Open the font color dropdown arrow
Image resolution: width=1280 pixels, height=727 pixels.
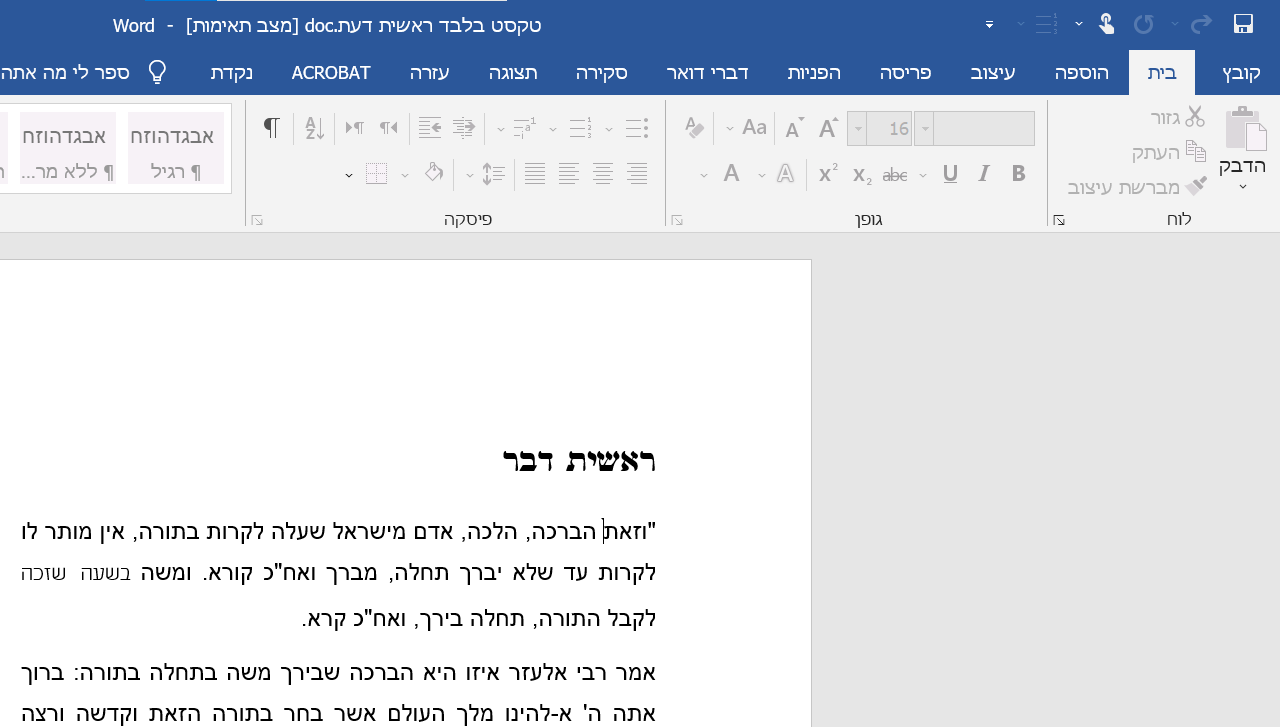[x=704, y=175]
